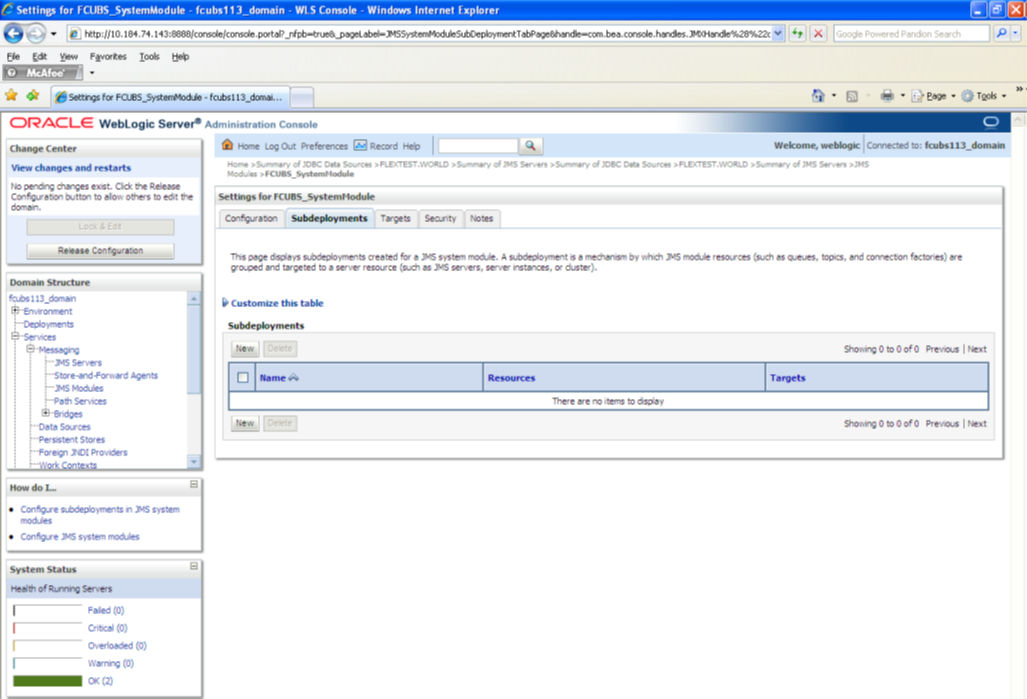Collapse the Services tree node
This screenshot has height=699, width=1027.
coord(15,336)
